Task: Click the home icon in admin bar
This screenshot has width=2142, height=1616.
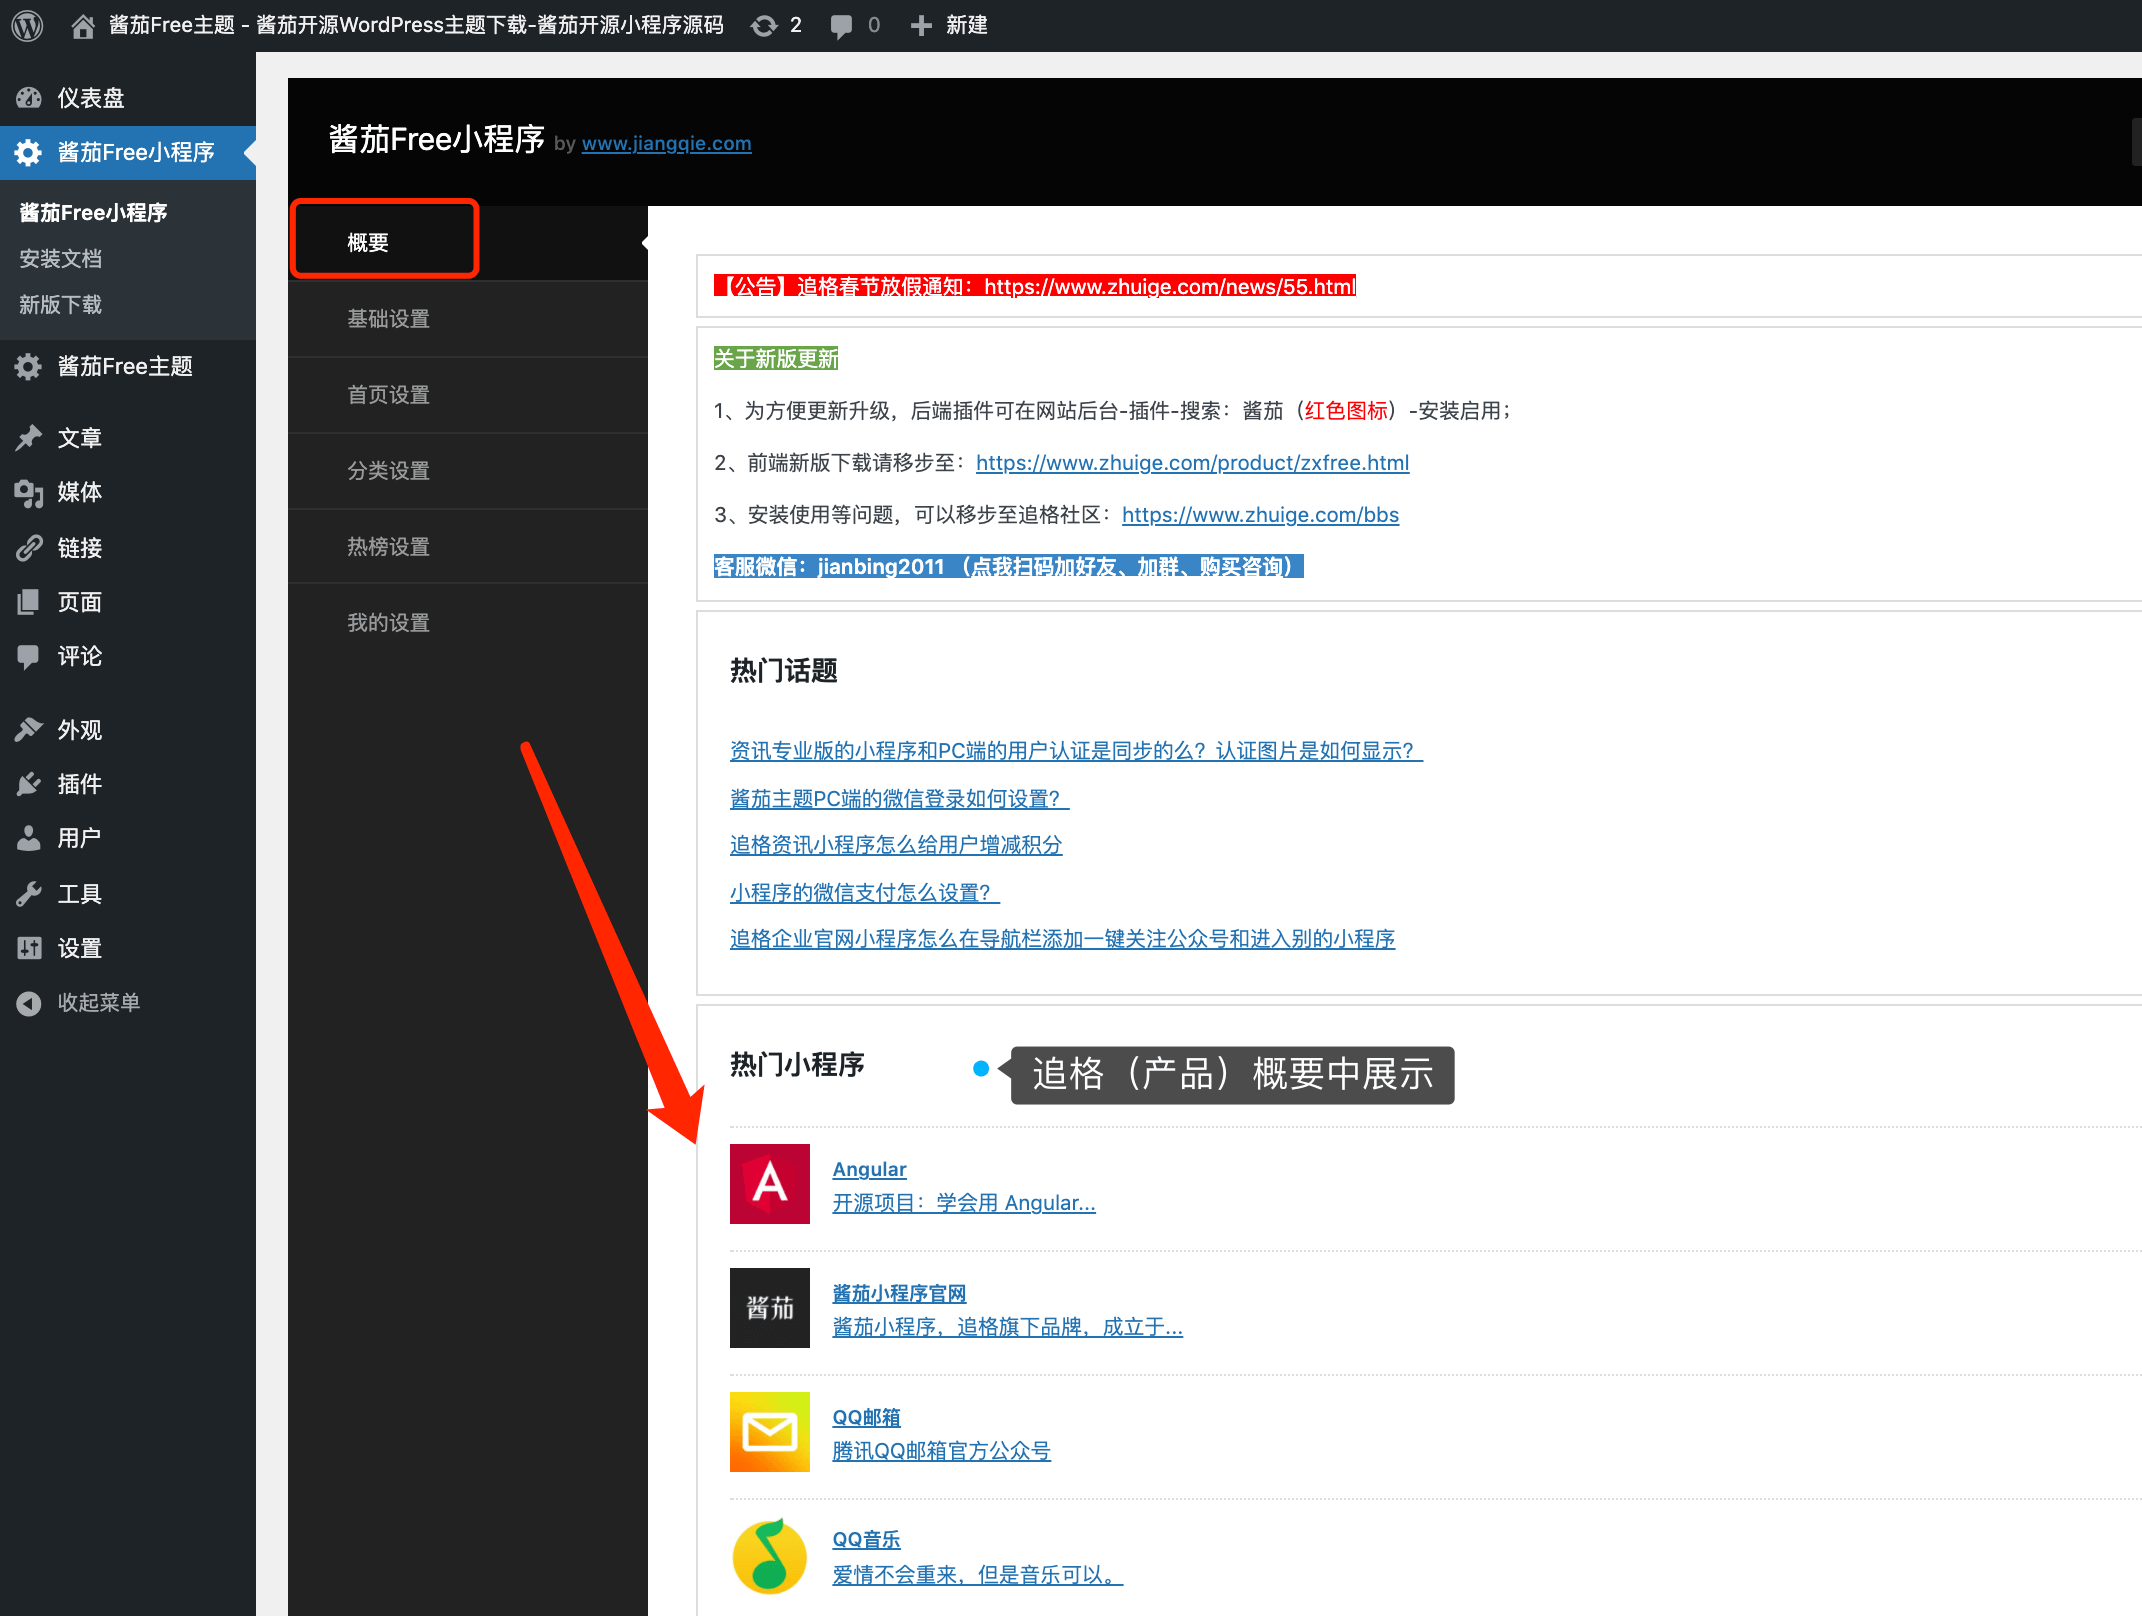Action: [x=83, y=25]
